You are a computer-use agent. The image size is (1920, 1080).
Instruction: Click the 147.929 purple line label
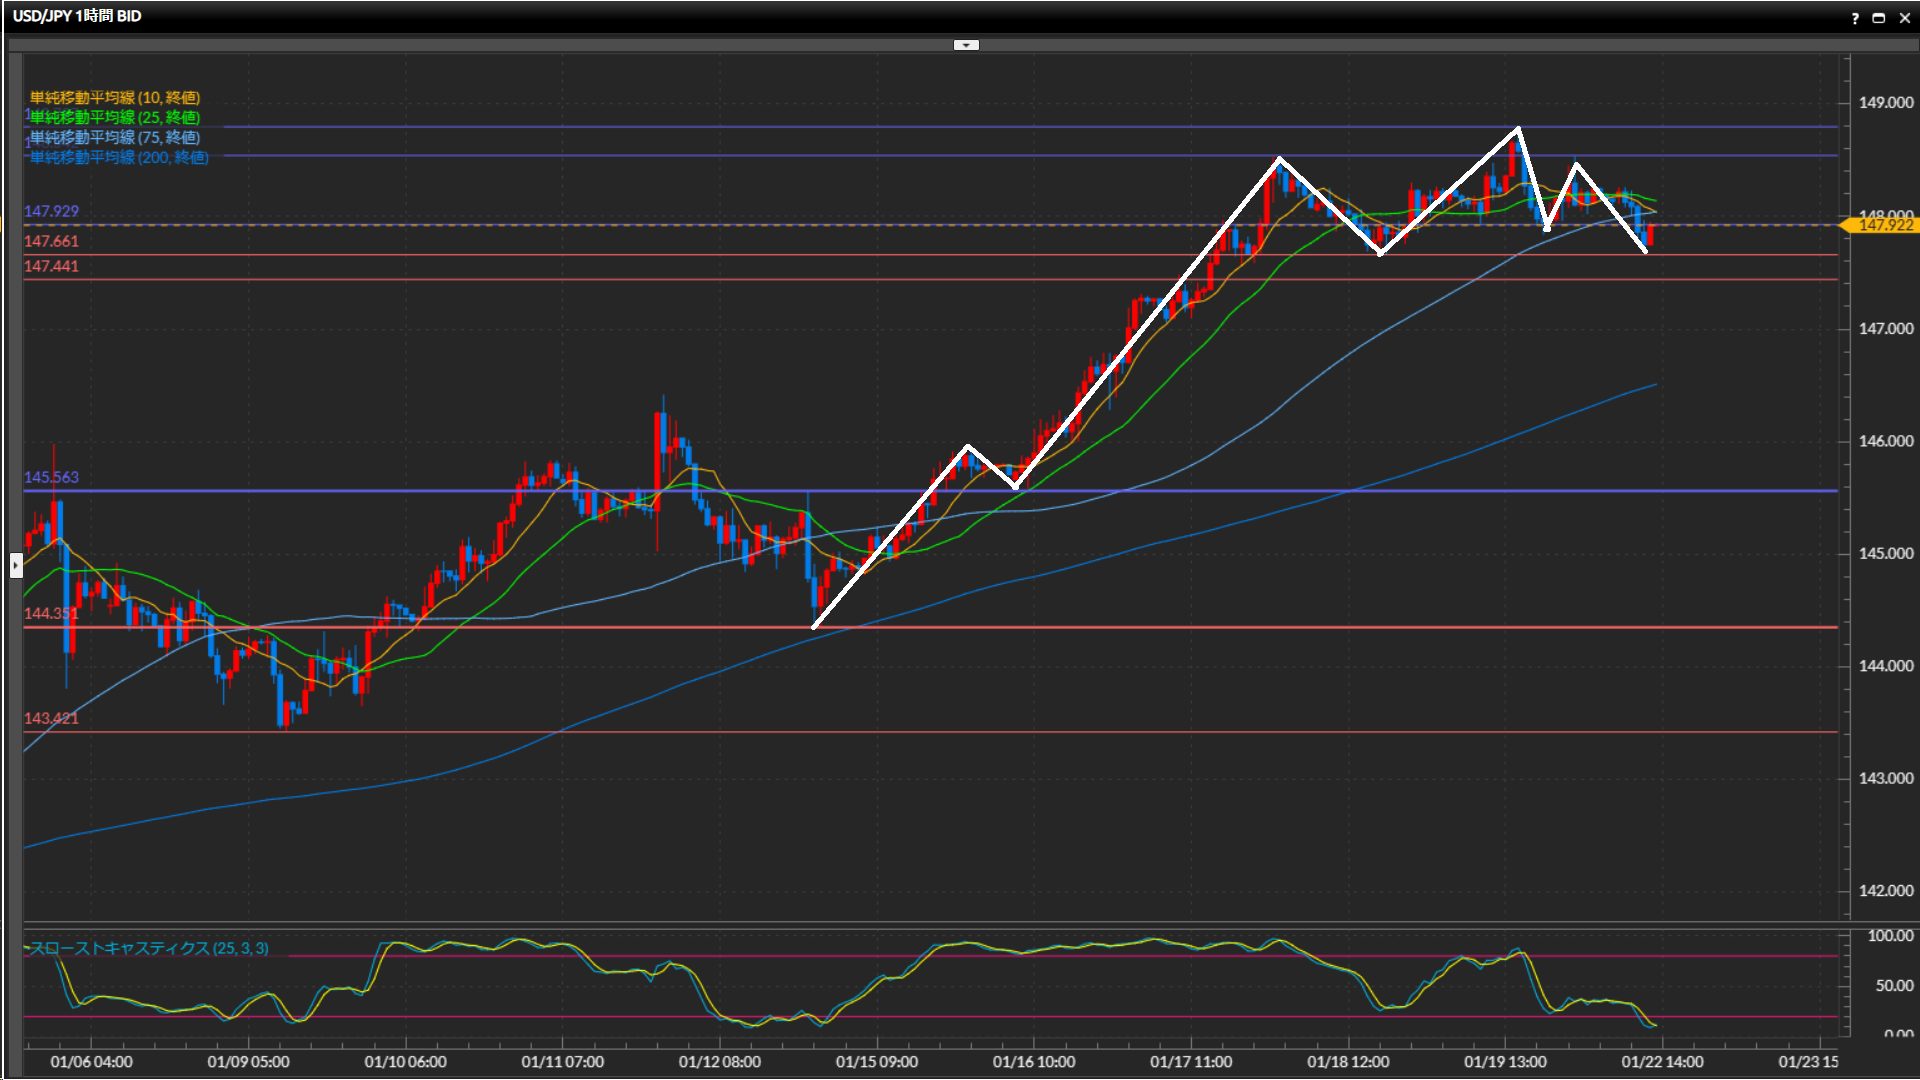[x=51, y=211]
